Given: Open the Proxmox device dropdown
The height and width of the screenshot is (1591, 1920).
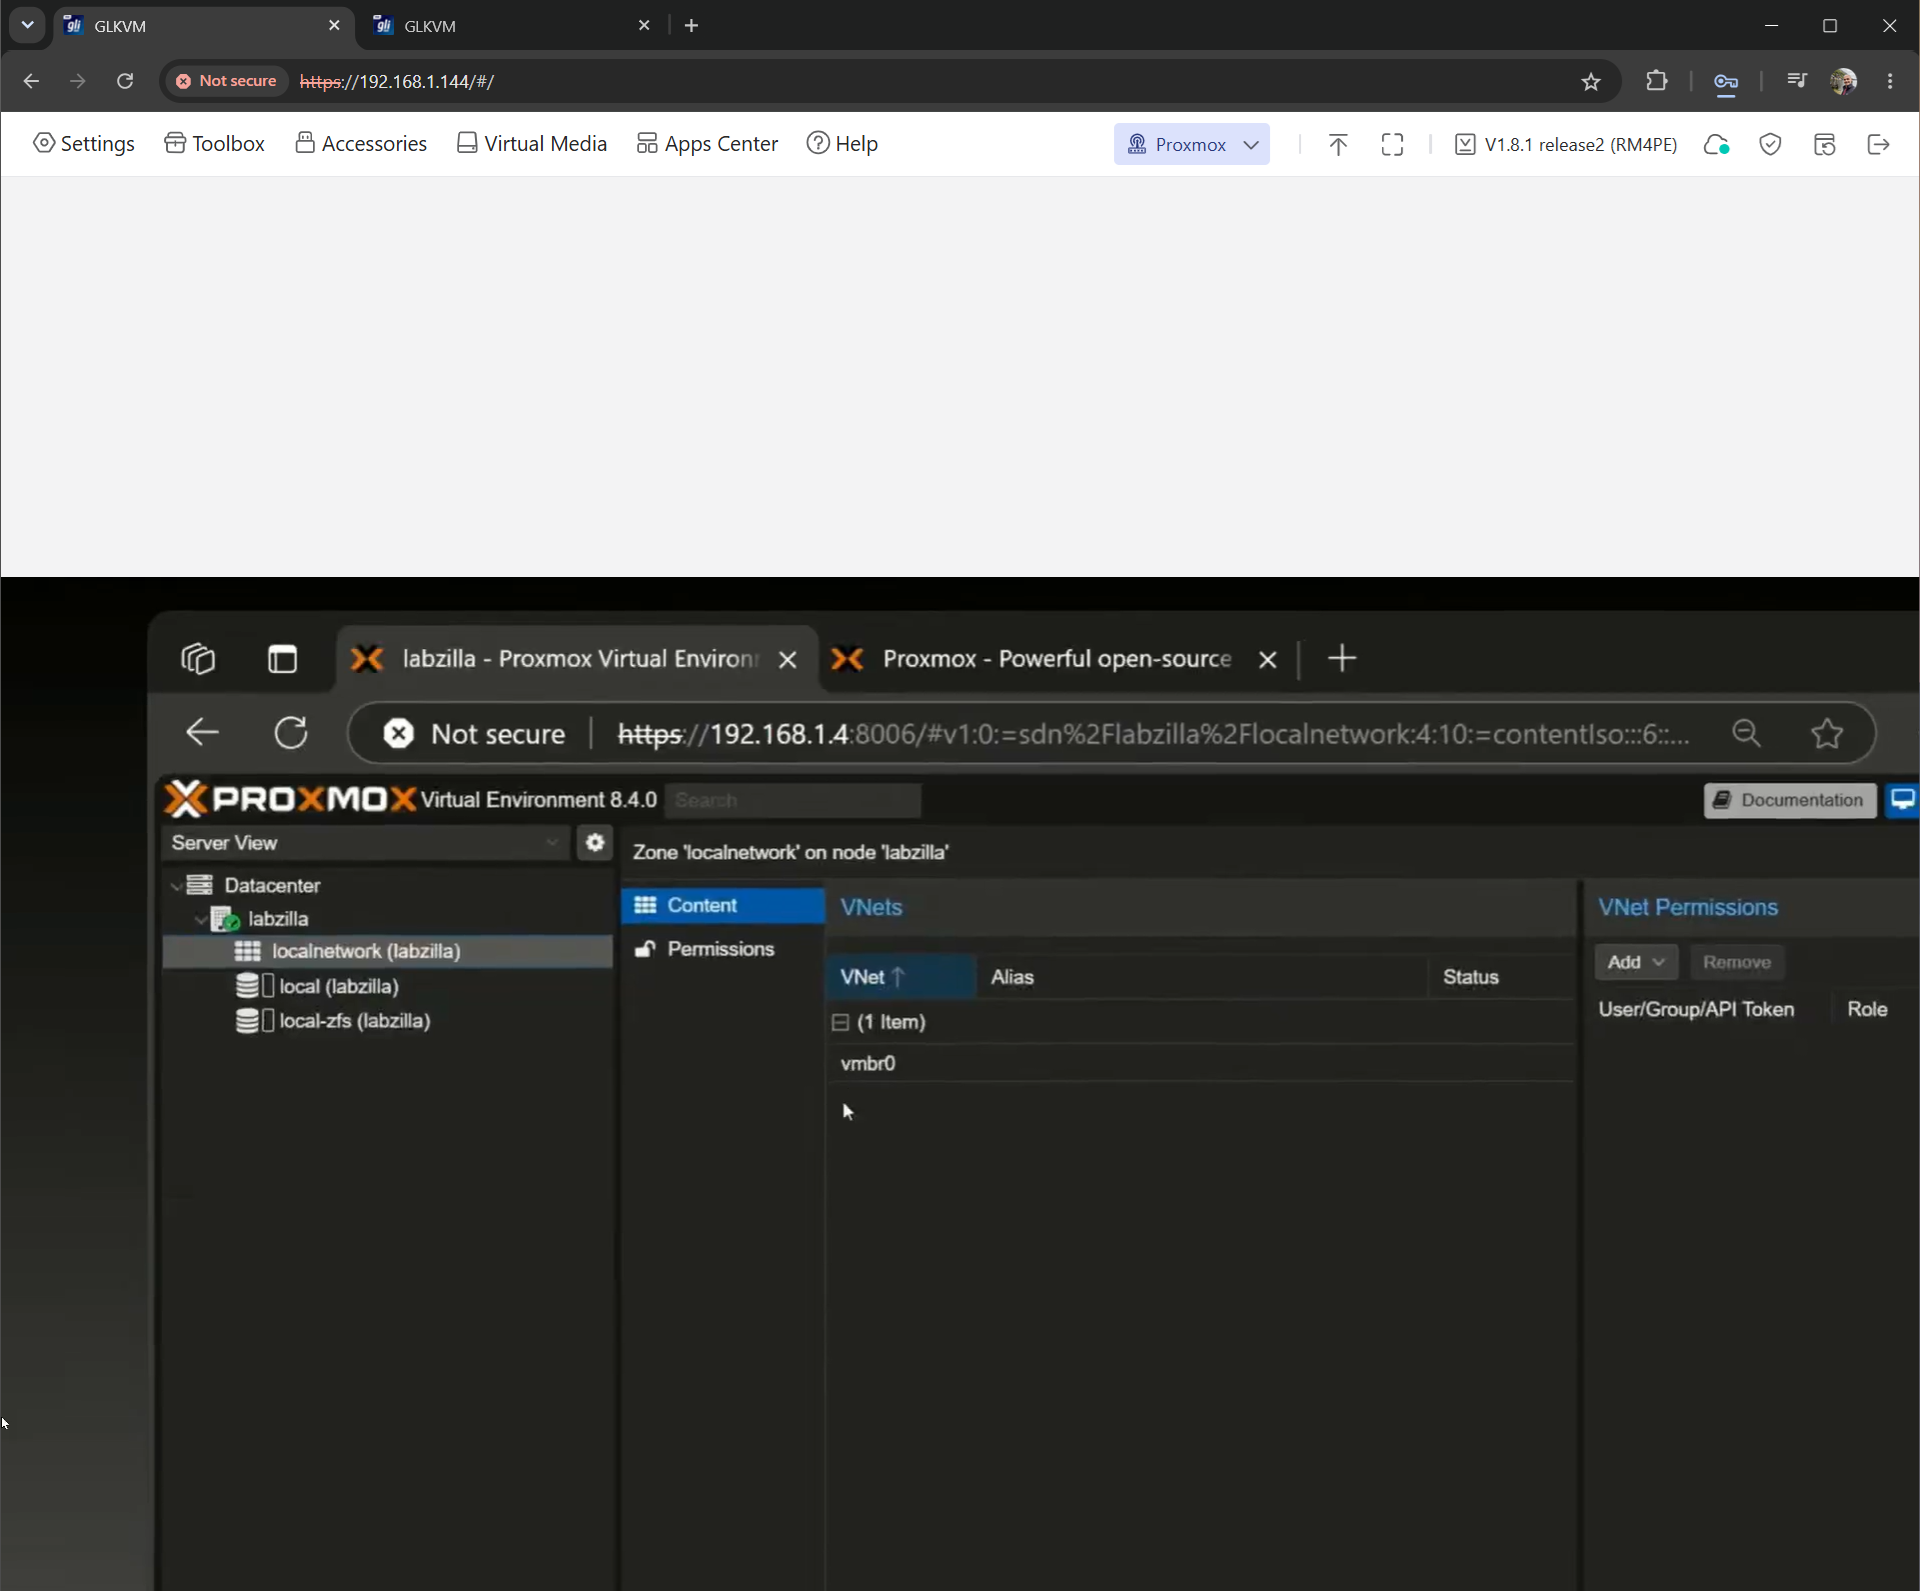Looking at the screenshot, I should coord(1192,144).
